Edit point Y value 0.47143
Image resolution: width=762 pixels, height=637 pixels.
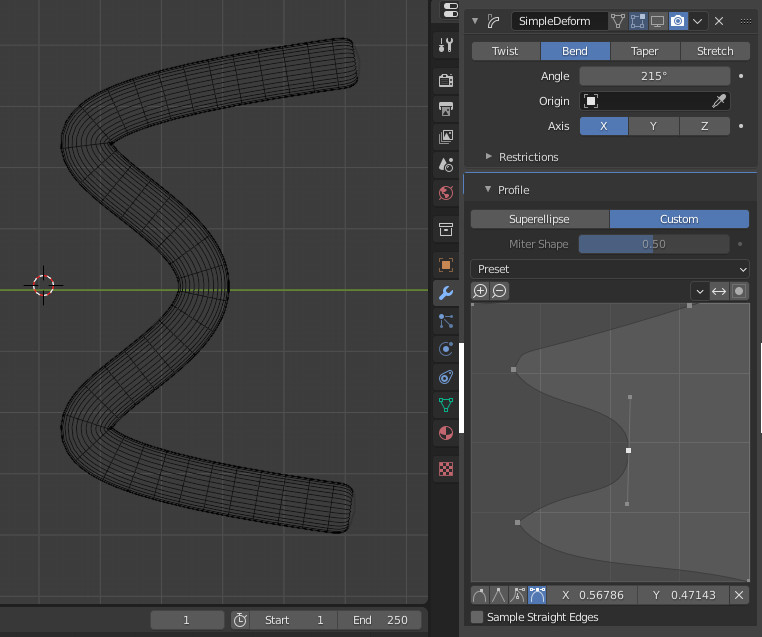click(683, 595)
